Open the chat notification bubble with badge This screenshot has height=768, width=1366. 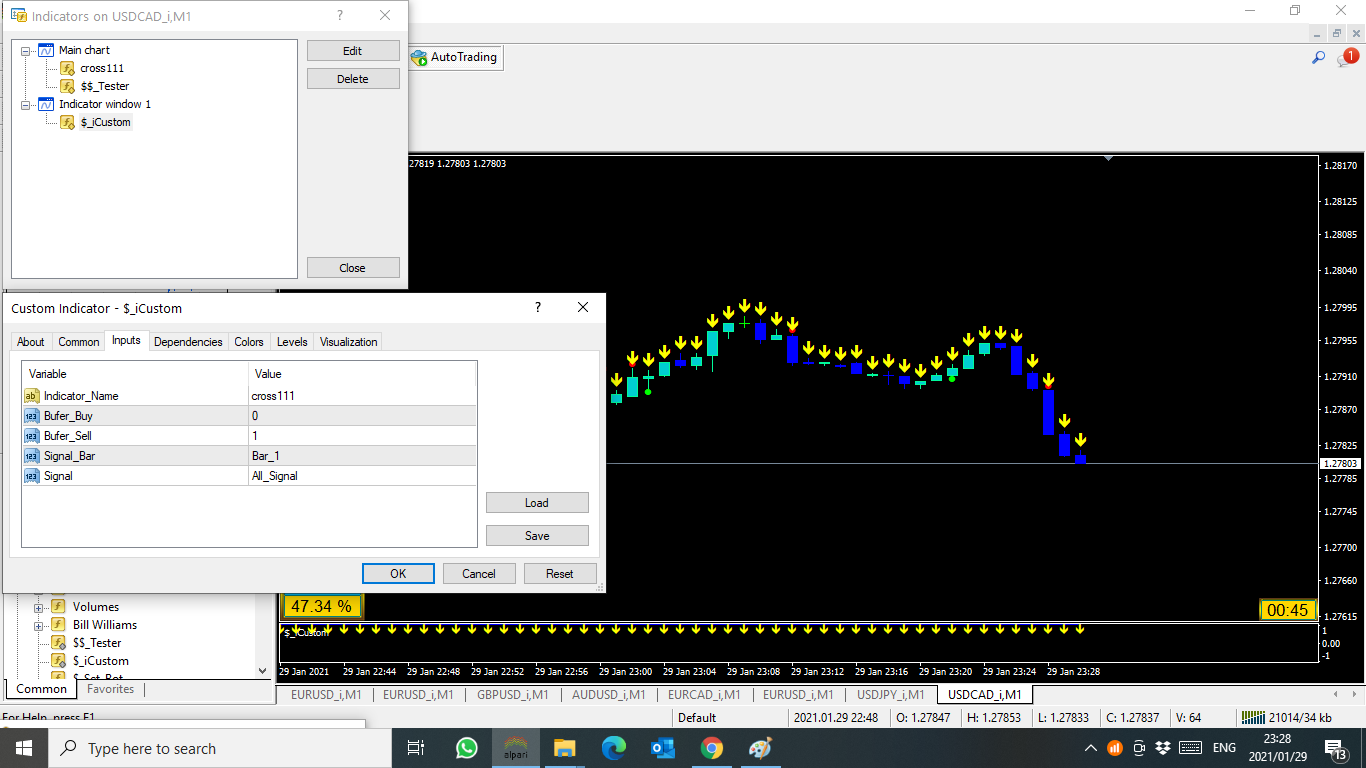click(x=1347, y=58)
